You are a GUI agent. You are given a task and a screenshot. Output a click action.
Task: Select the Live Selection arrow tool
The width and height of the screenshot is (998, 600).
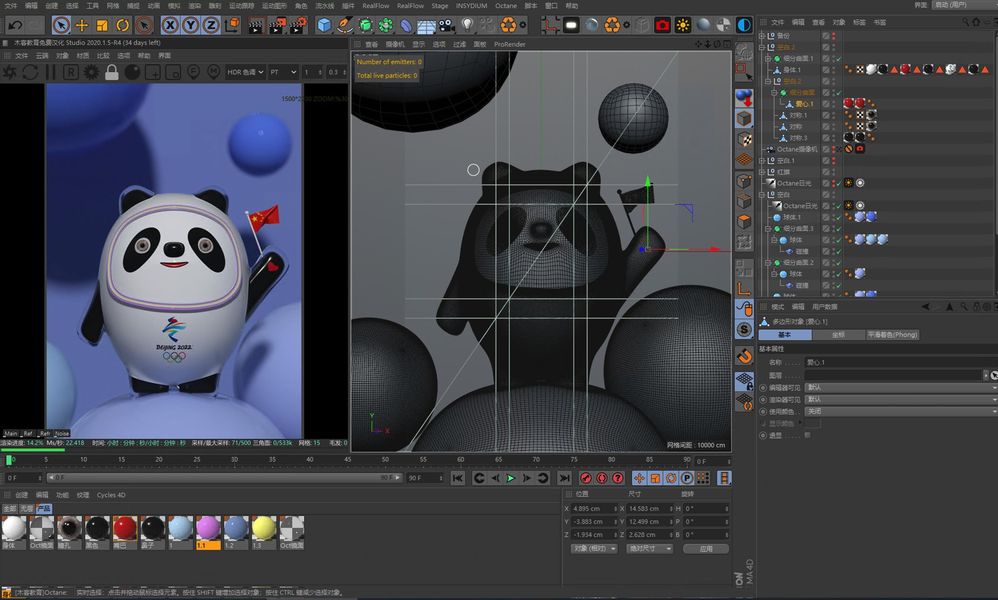coord(61,25)
